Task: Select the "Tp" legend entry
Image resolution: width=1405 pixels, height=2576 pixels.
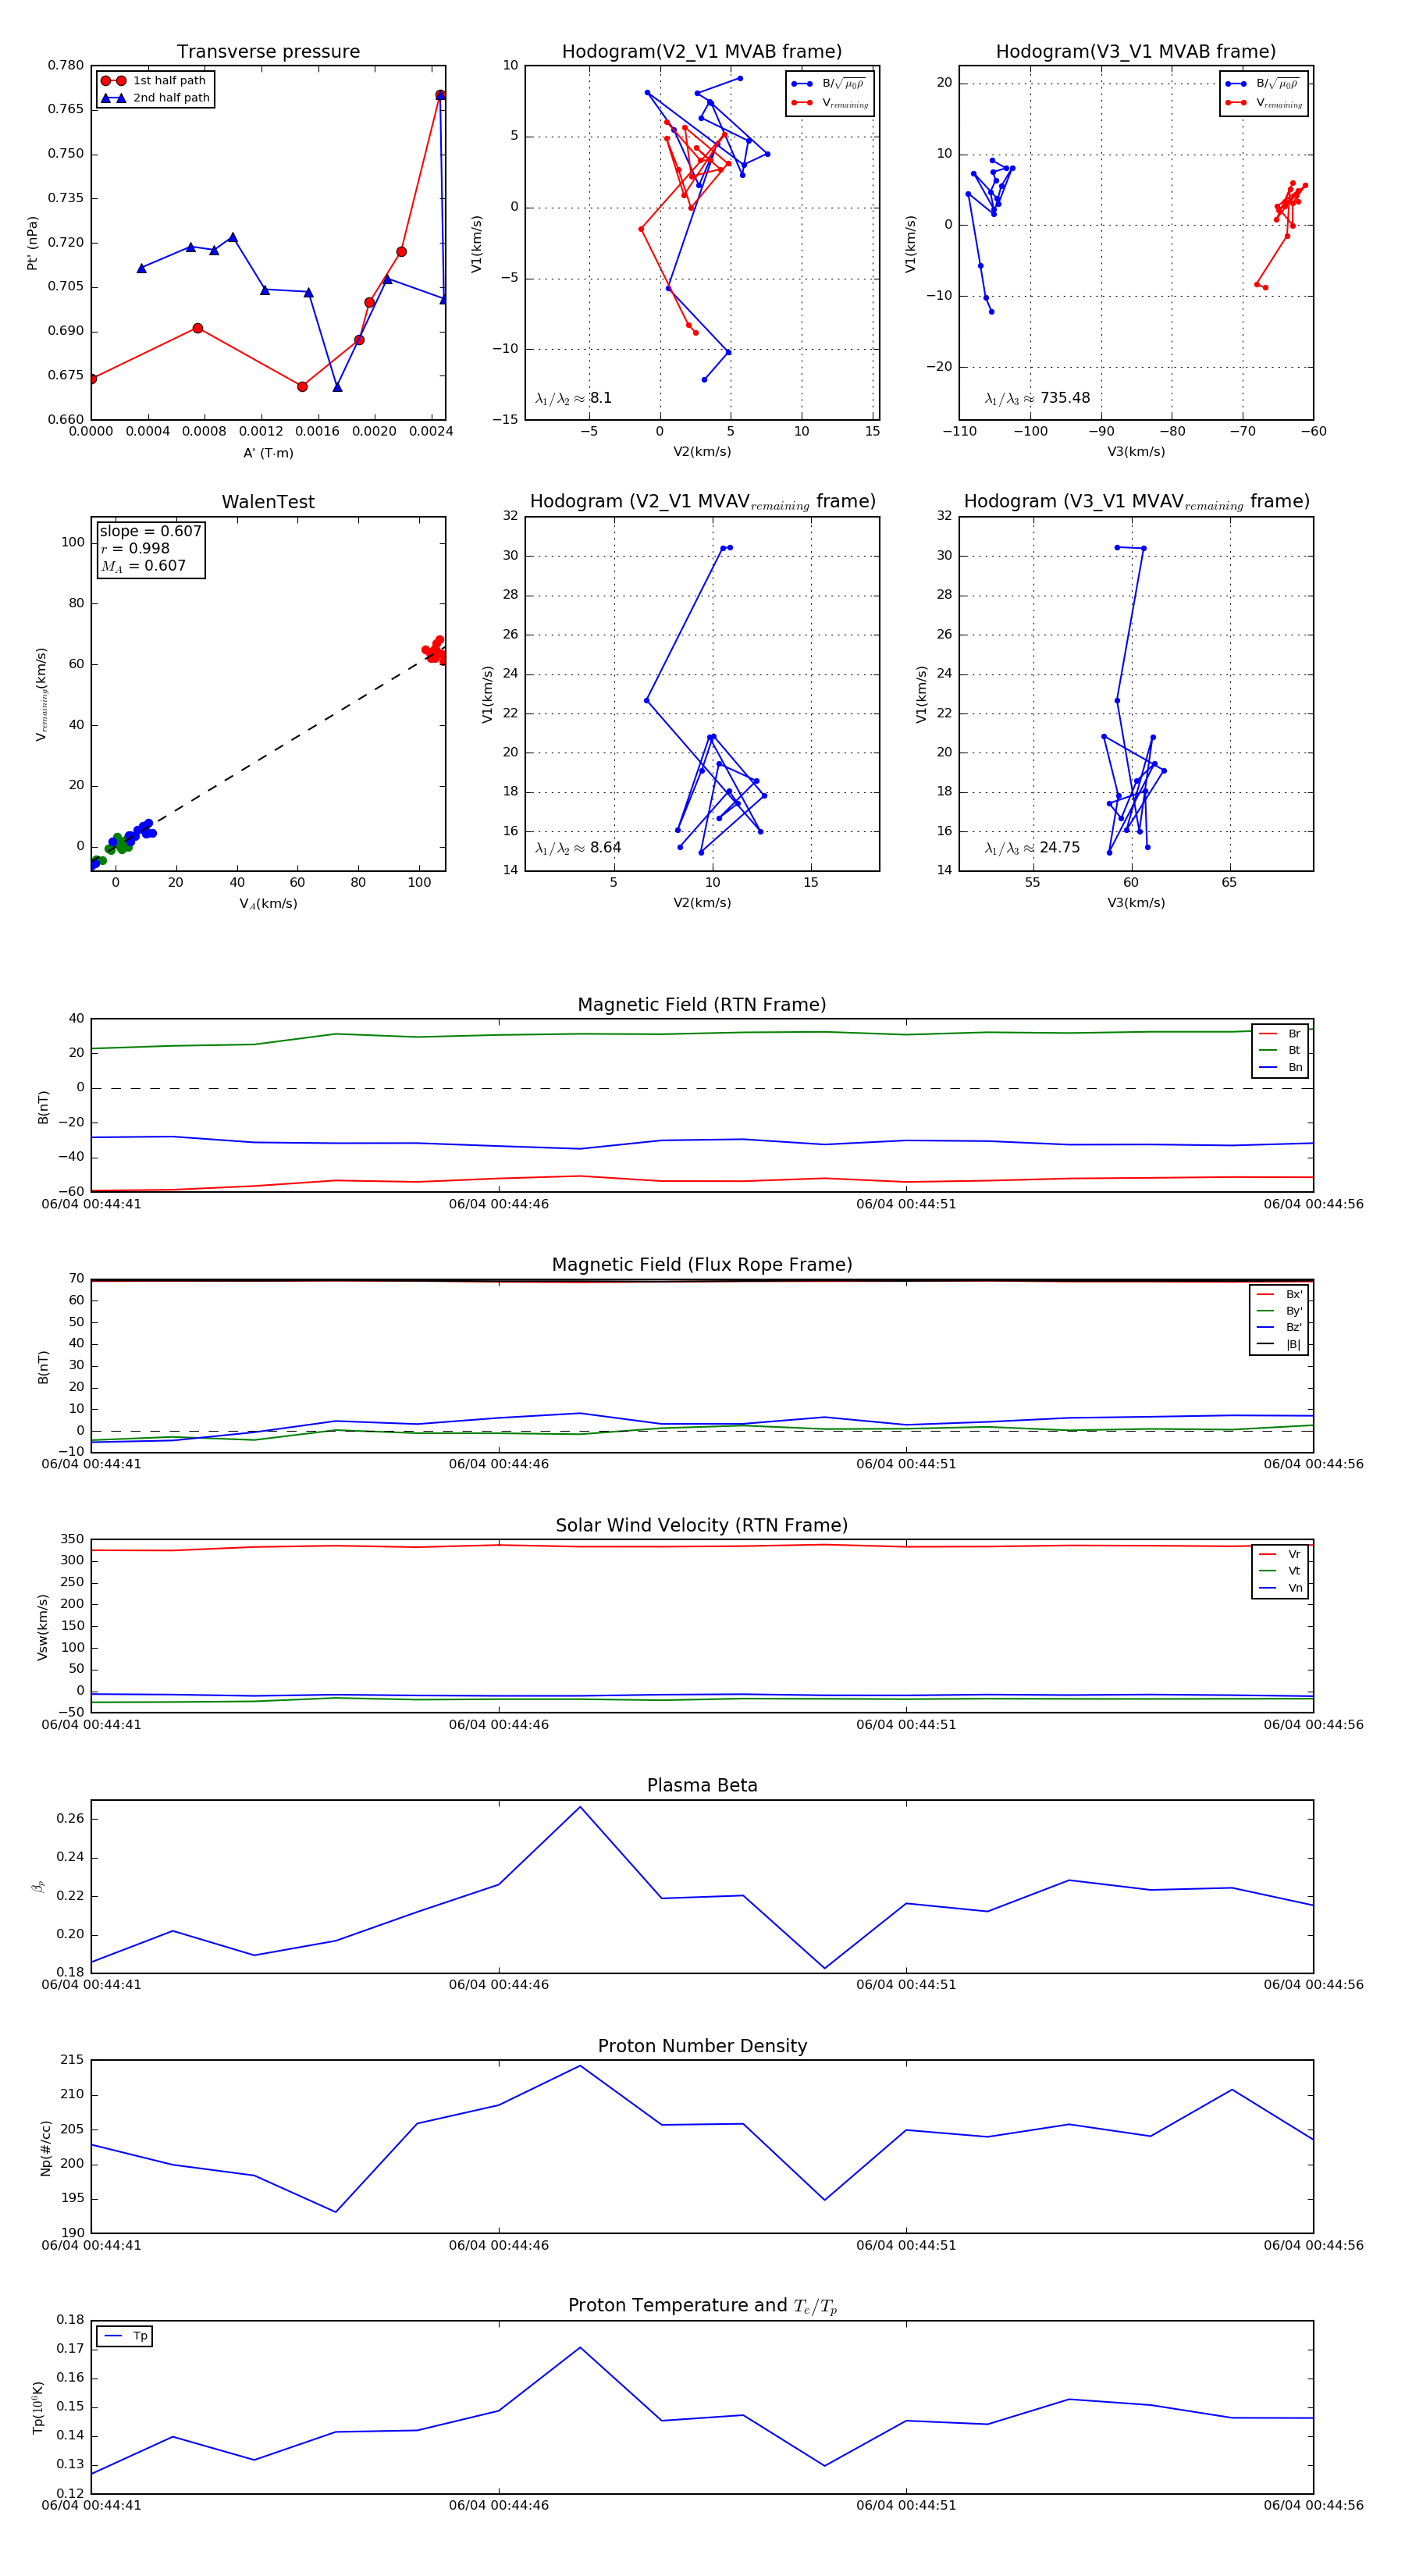Action: 126,2337
